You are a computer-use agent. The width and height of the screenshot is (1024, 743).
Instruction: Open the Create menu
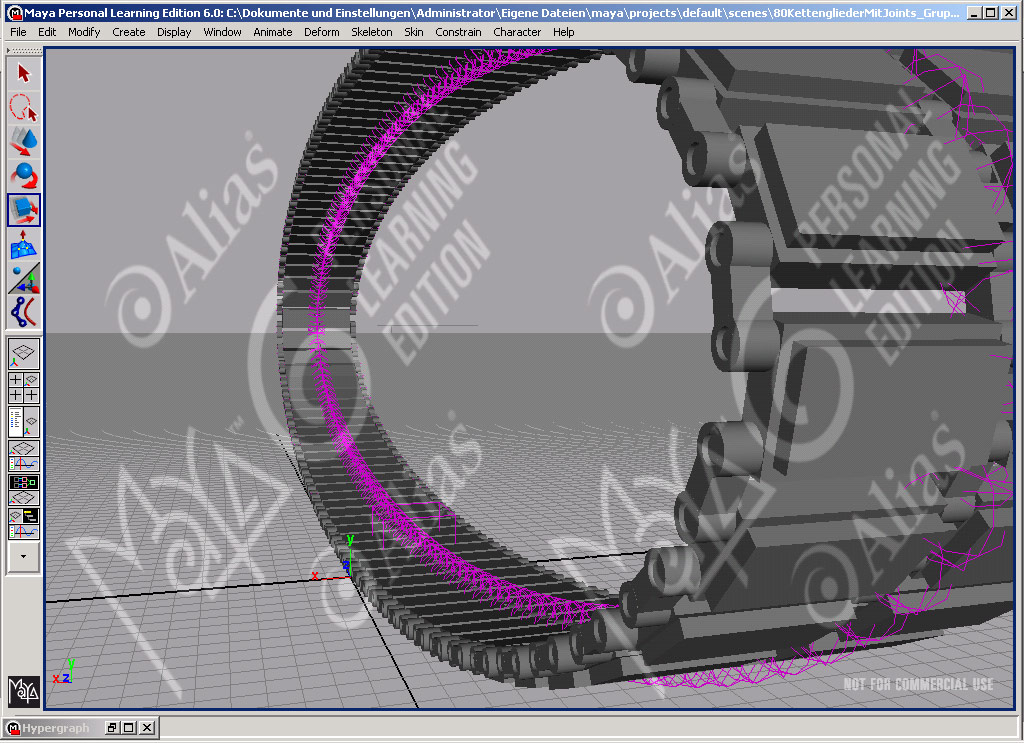tap(129, 32)
